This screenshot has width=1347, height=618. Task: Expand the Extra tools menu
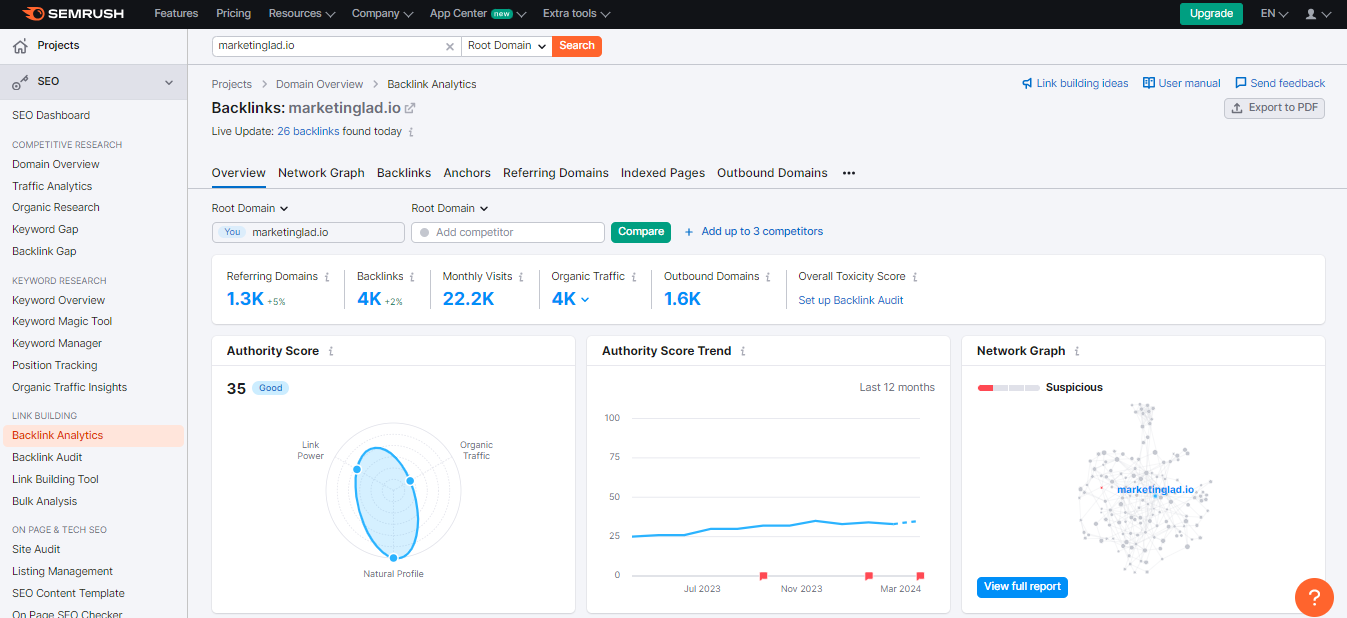pyautogui.click(x=576, y=14)
